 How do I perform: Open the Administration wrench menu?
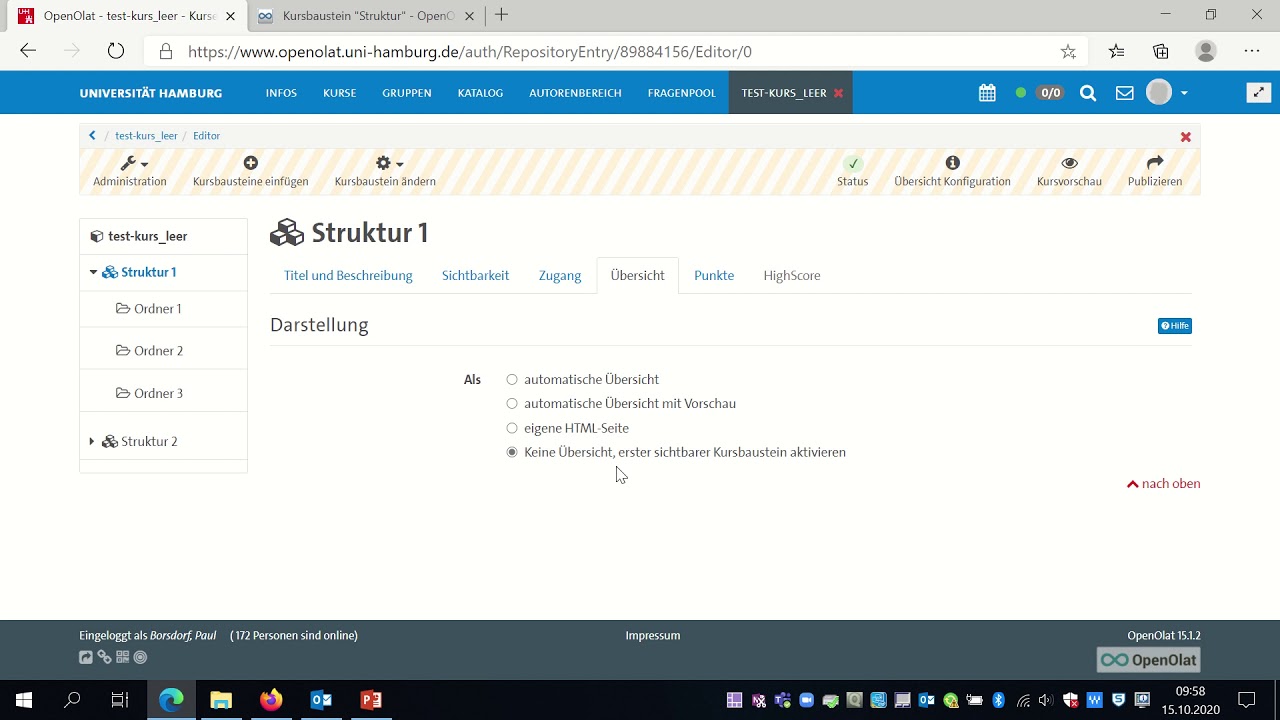coord(130,171)
